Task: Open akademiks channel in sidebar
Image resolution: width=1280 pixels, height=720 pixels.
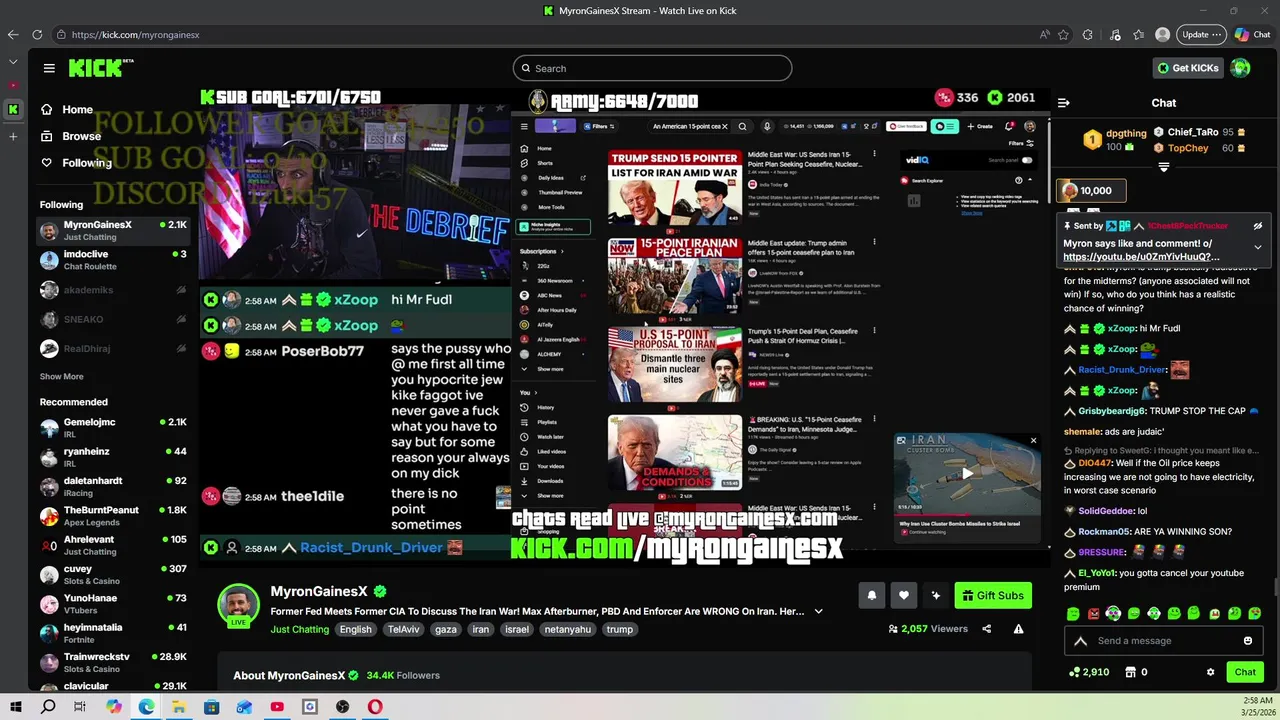Action: (112, 290)
